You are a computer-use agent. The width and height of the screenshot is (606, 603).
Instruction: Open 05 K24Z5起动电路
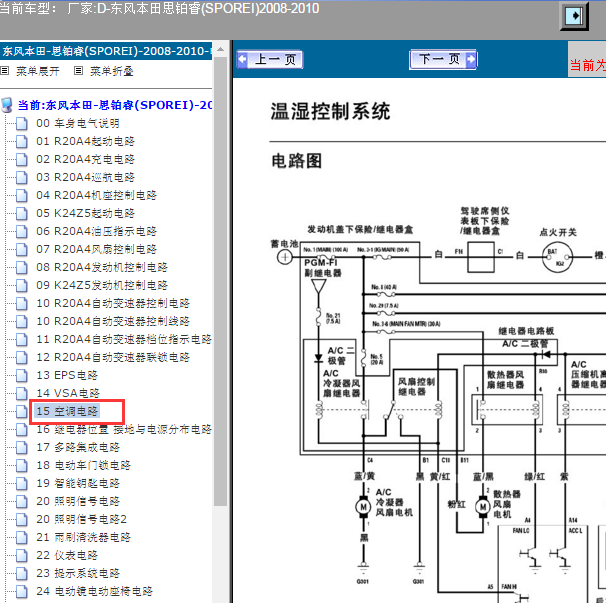(85, 213)
